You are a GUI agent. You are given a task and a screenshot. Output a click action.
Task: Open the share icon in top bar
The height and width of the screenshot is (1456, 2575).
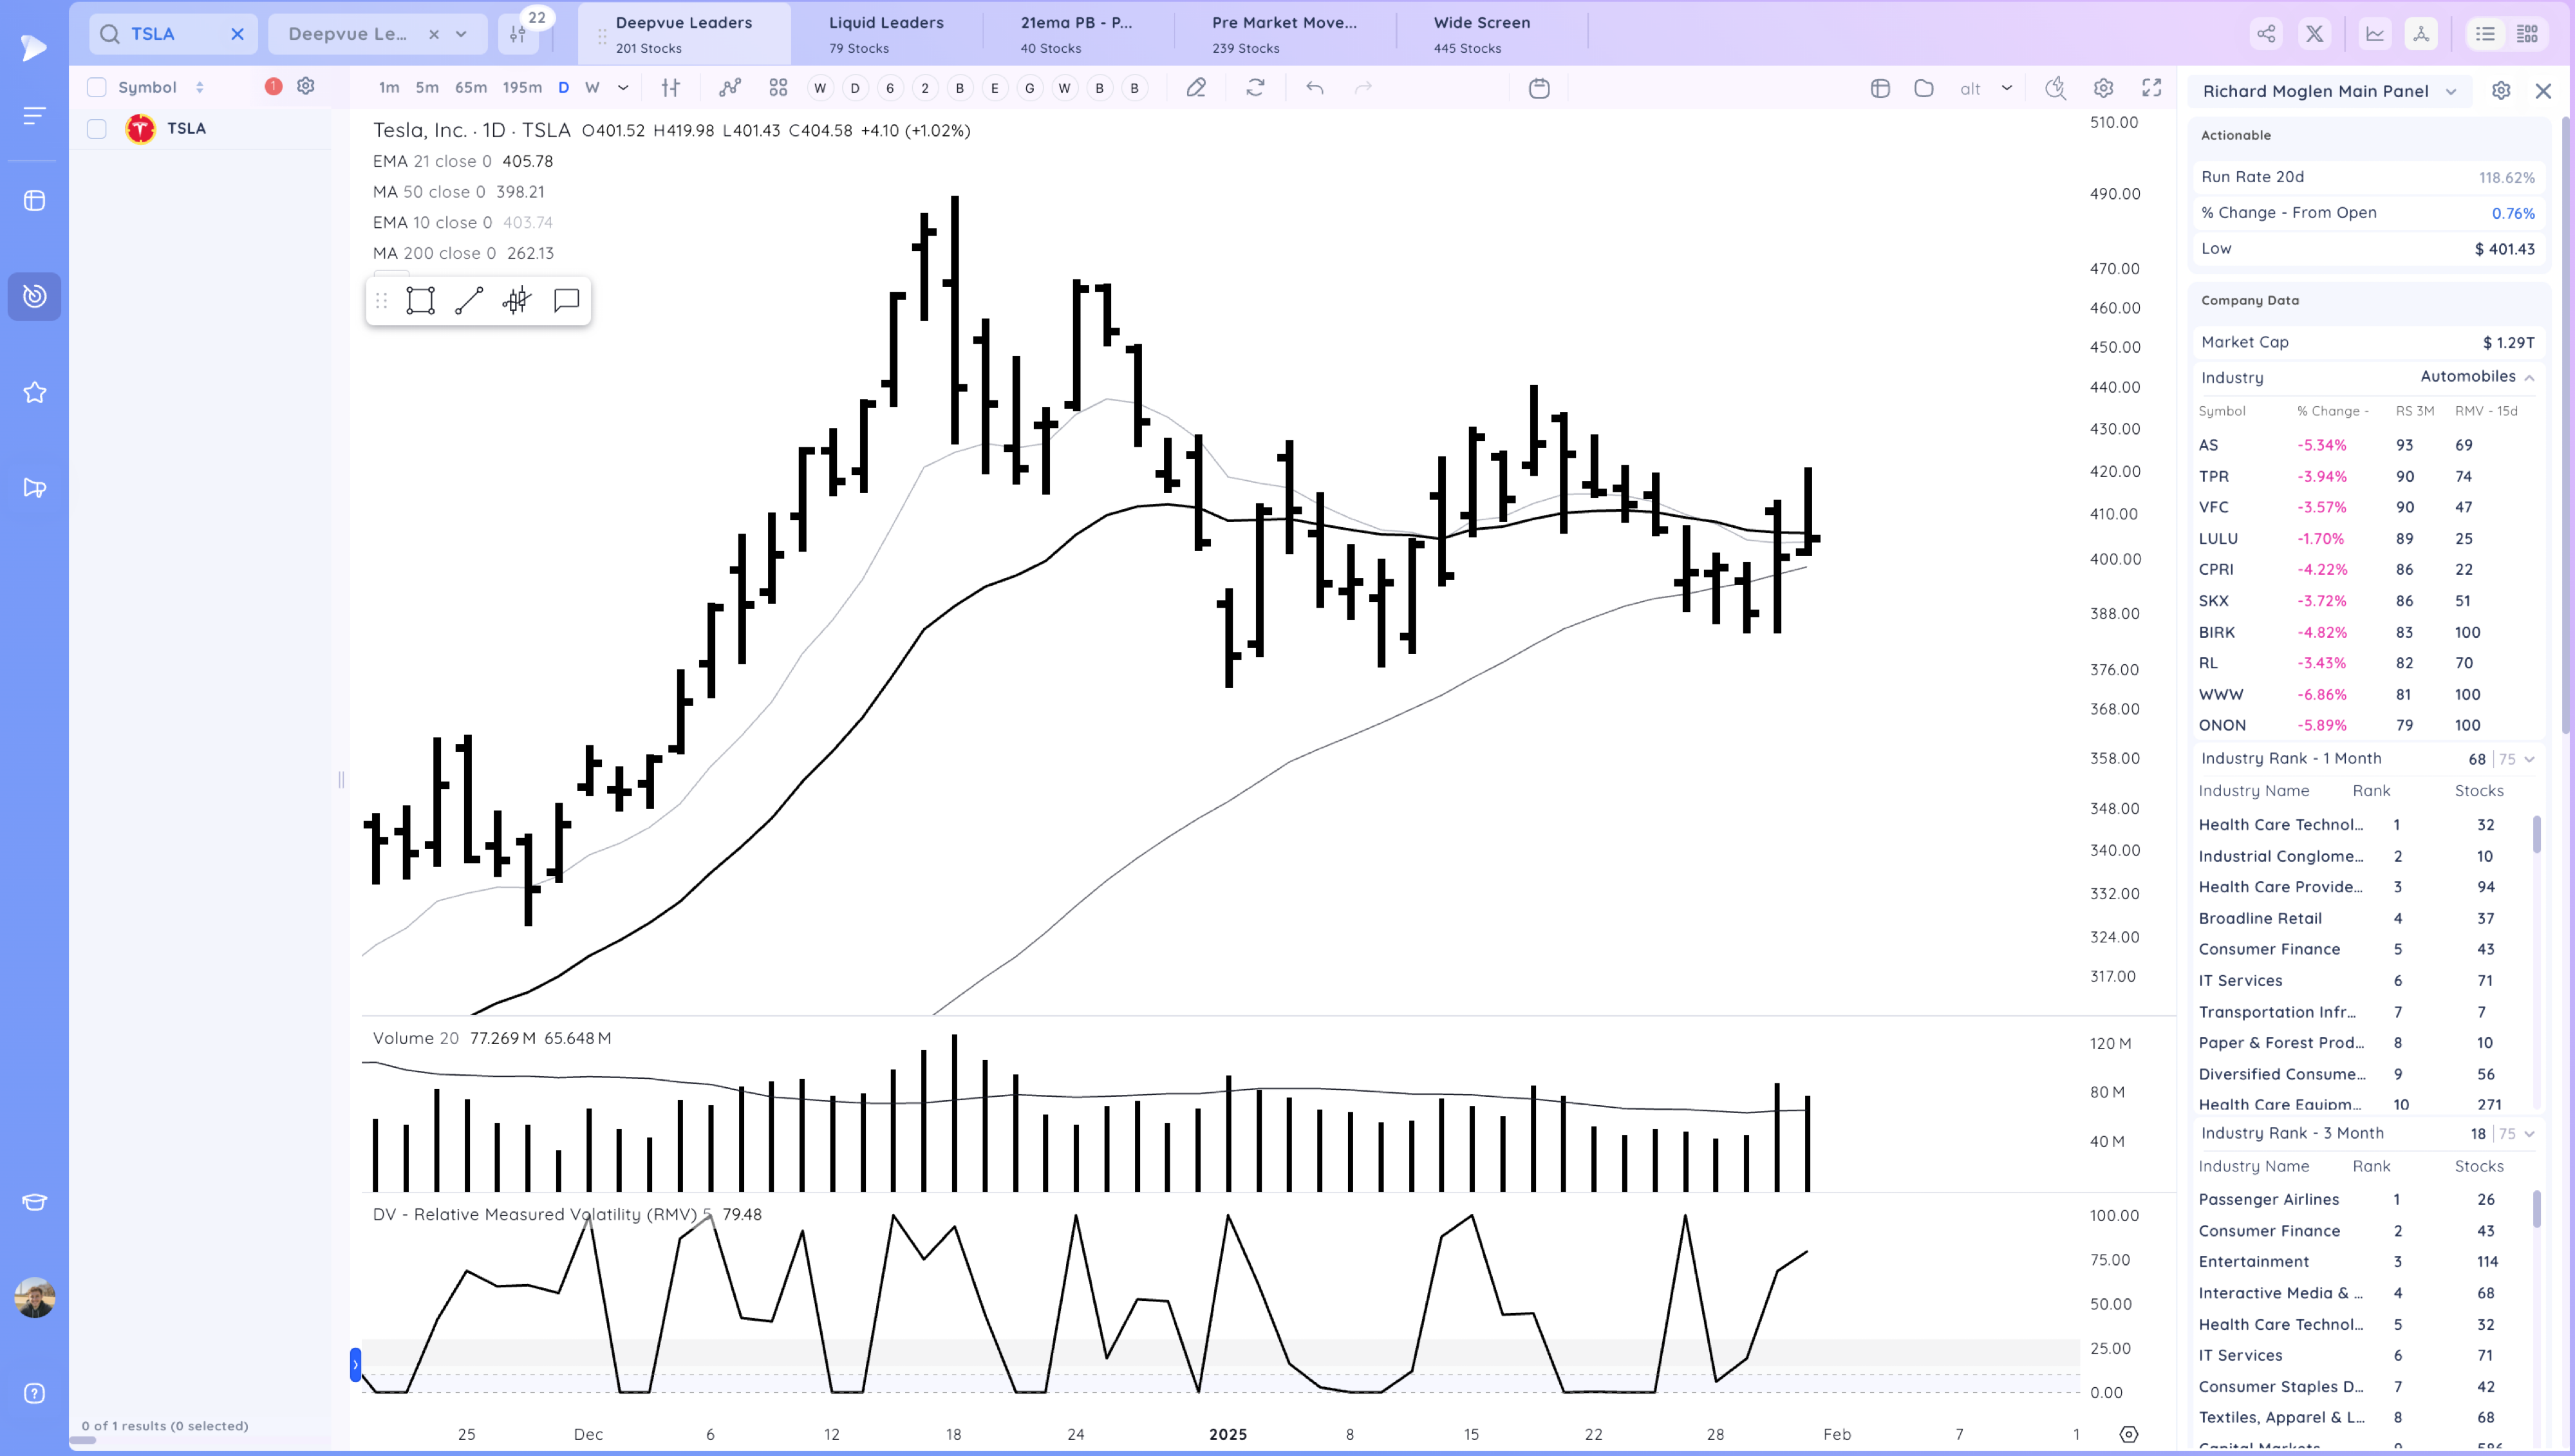click(x=2266, y=34)
